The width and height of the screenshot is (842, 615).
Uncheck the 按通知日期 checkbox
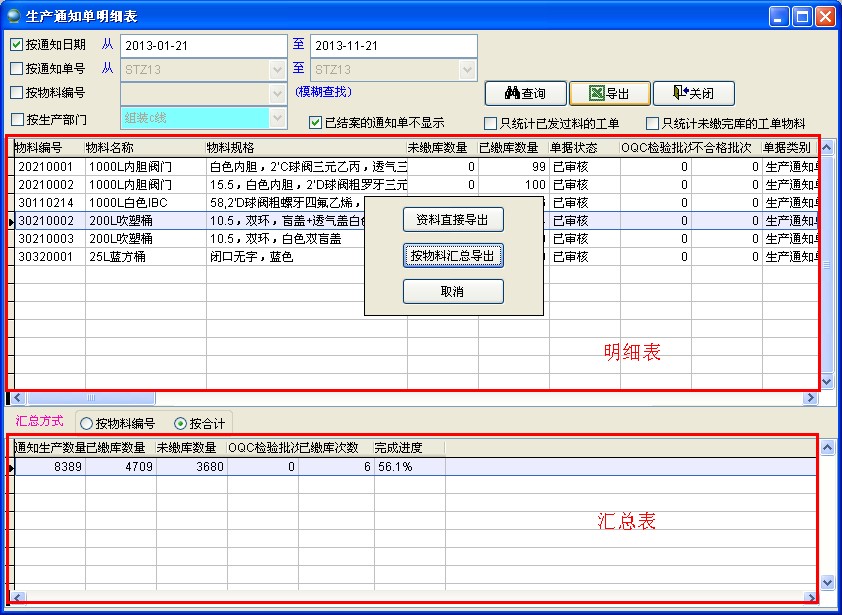tap(16, 44)
